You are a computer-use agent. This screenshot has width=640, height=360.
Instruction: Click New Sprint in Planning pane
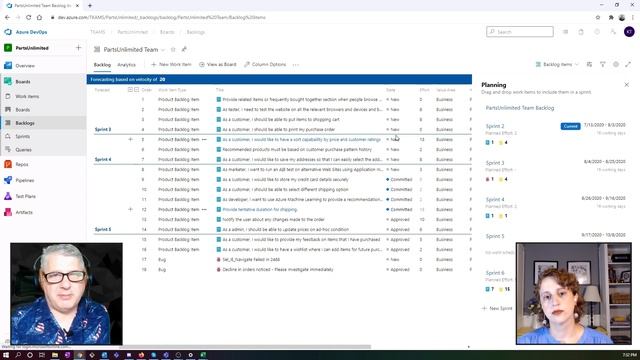[497, 309]
